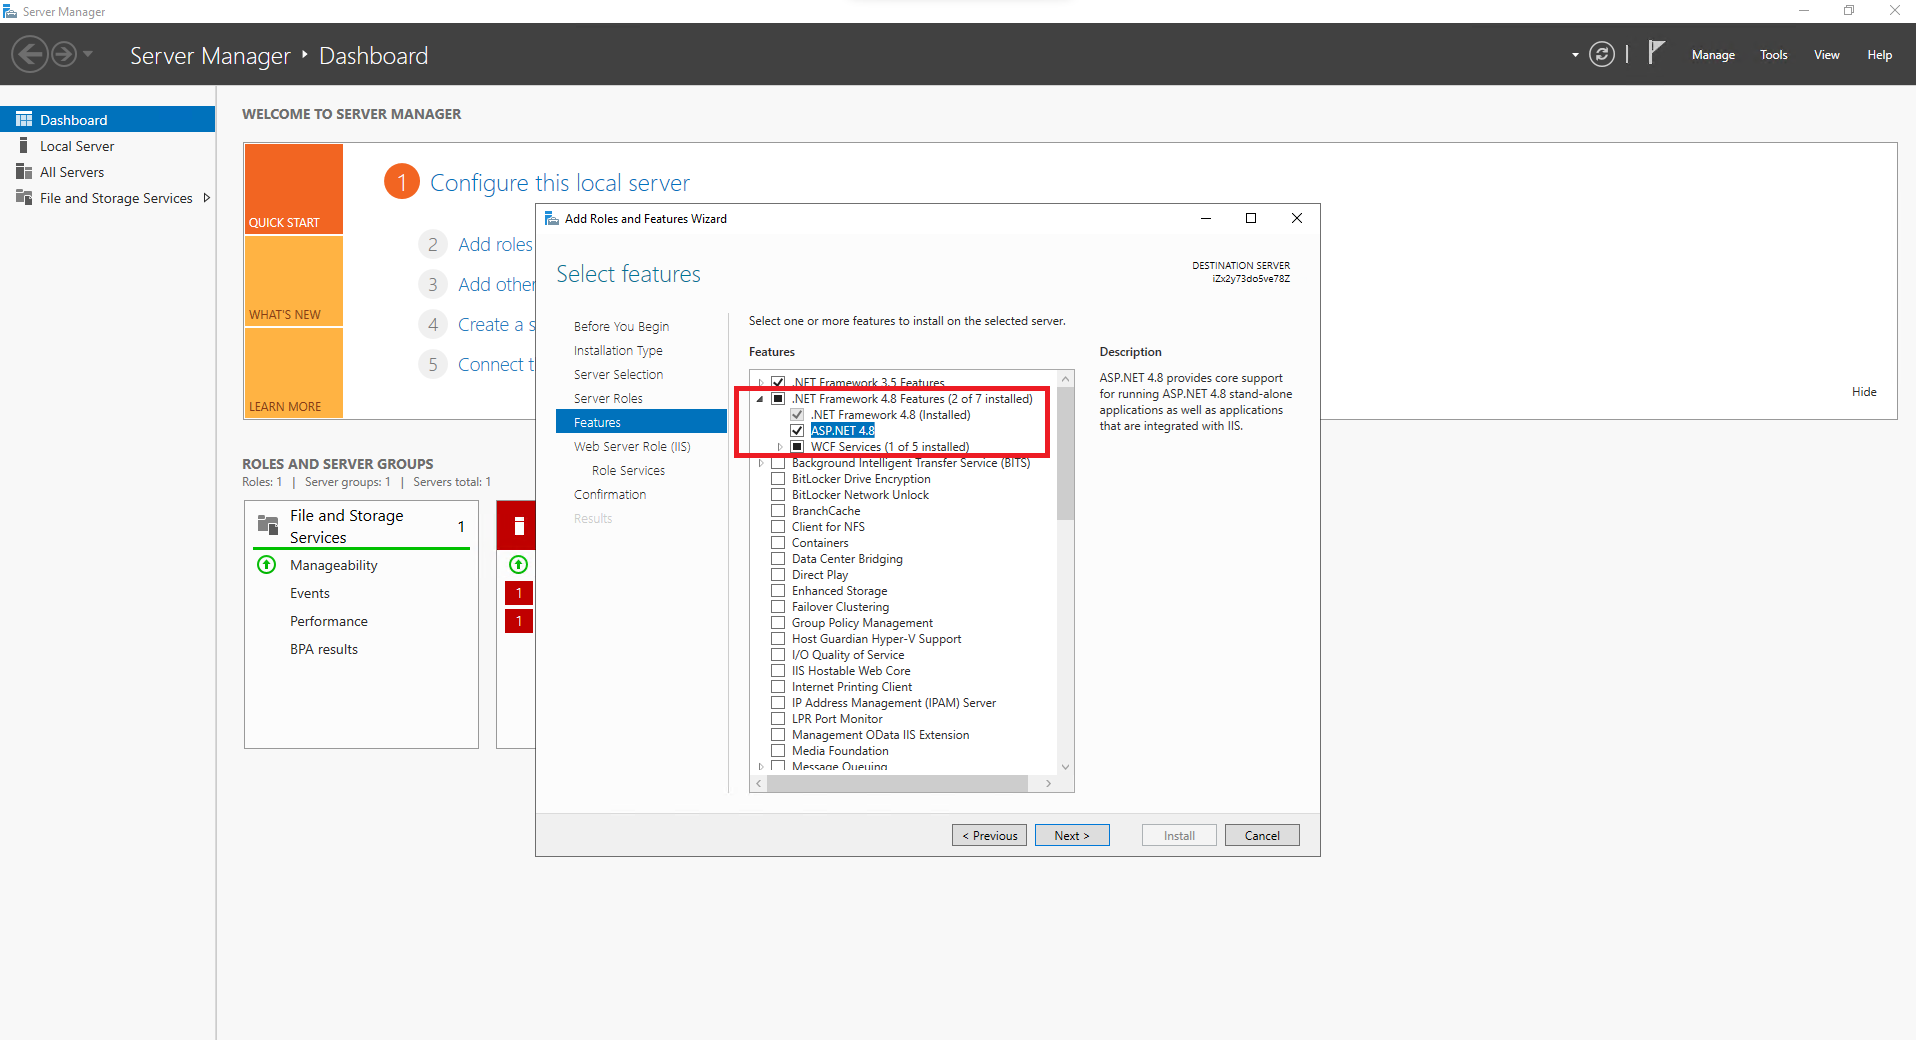Open the navigation history dropdown arrow
Viewport: 1916px width, 1040px height.
pos(88,54)
